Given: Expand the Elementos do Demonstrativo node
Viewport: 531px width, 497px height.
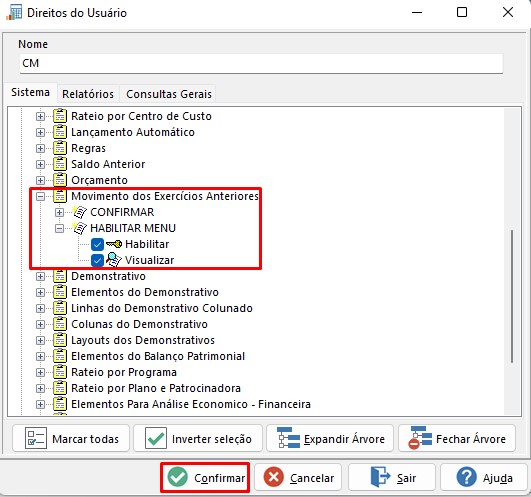Looking at the screenshot, I should coord(40,292).
